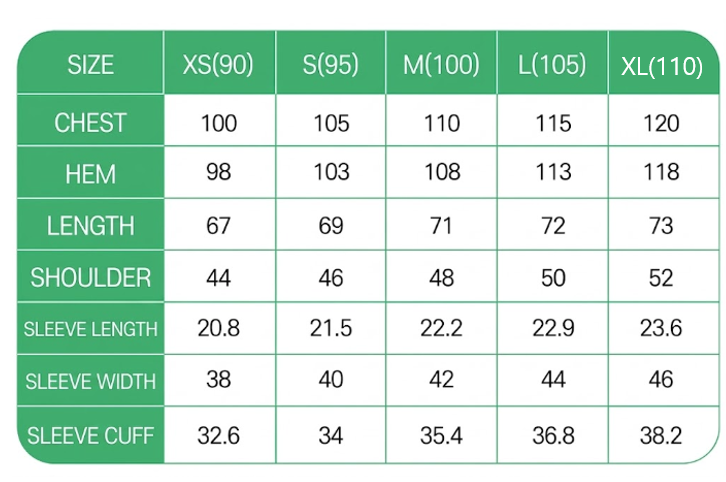
Task: Select the L(105) column header
Action: pos(552,66)
